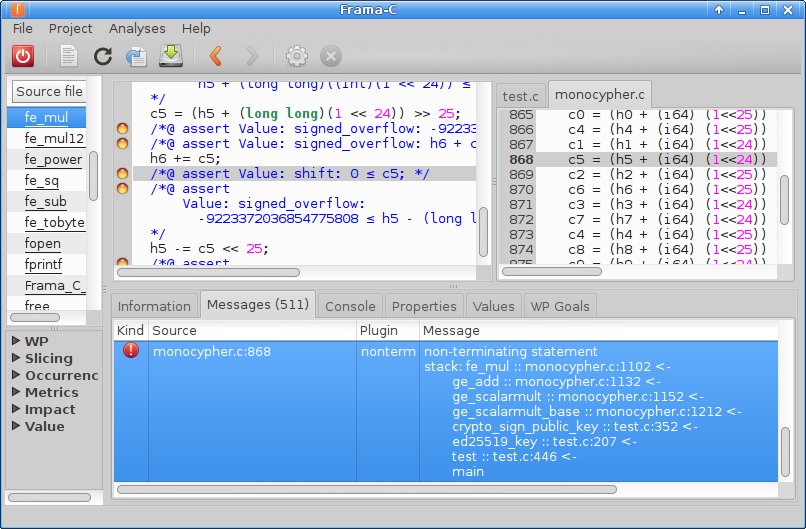Open the Values tab

[493, 306]
